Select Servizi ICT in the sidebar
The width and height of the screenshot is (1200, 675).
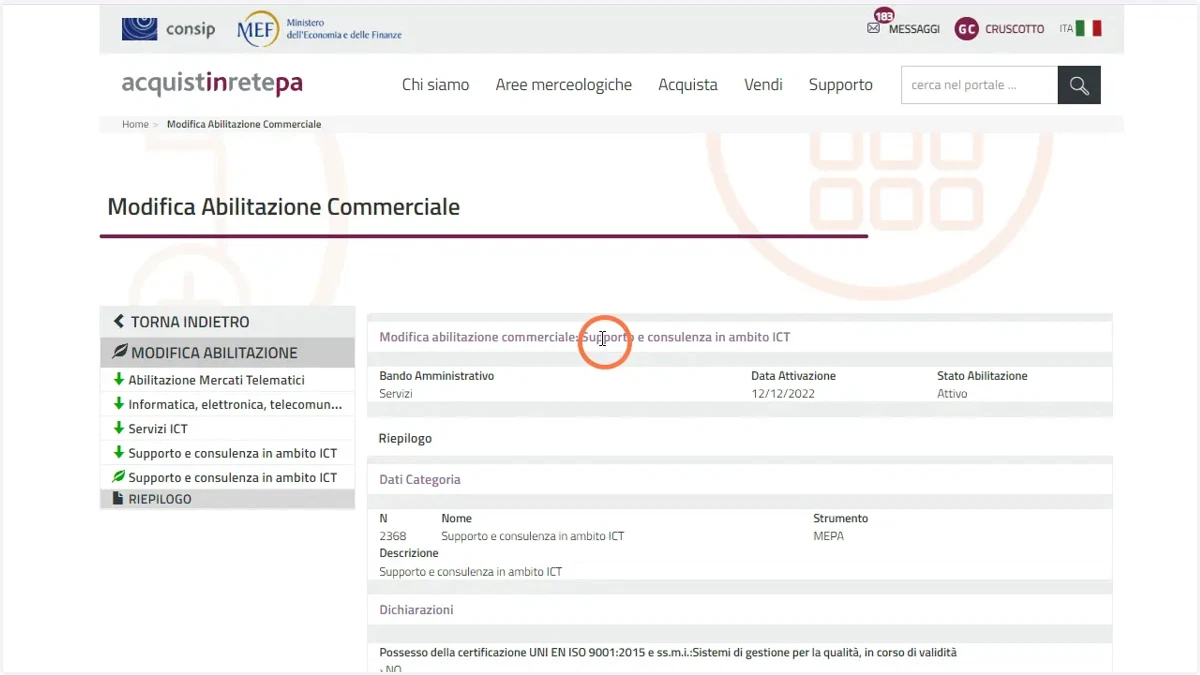point(158,429)
